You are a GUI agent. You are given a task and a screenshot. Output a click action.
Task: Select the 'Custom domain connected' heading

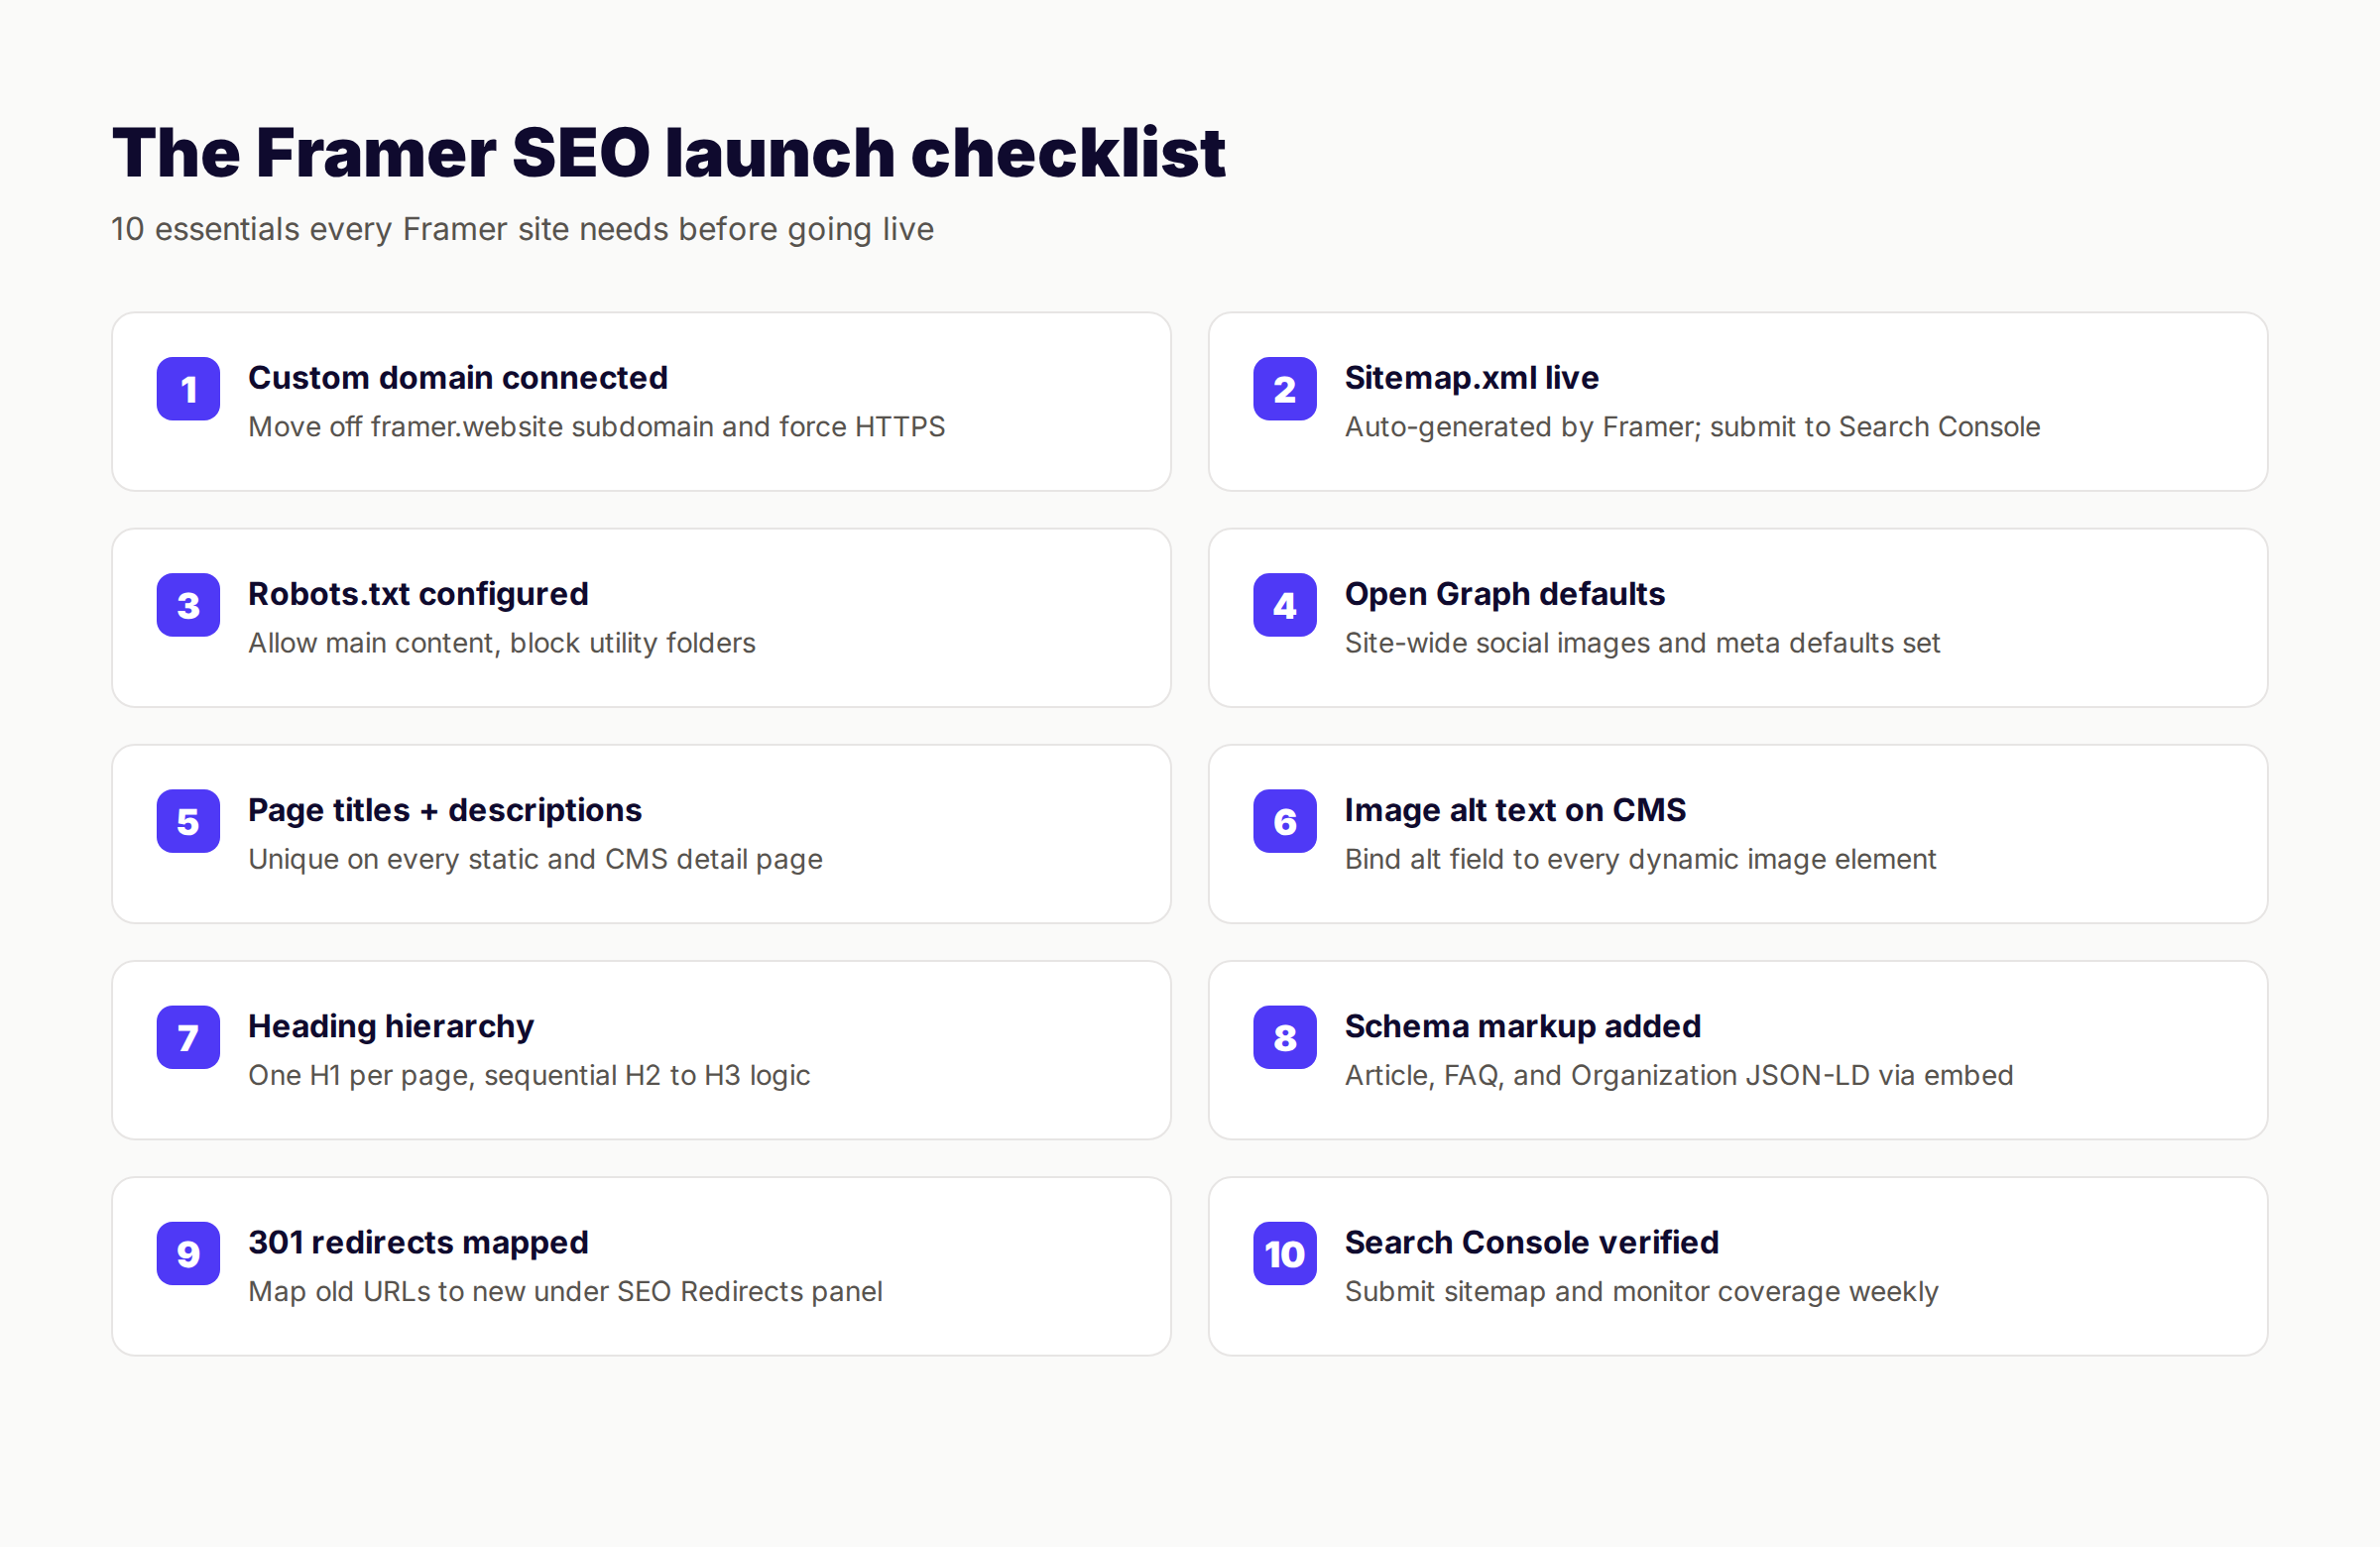click(x=458, y=378)
